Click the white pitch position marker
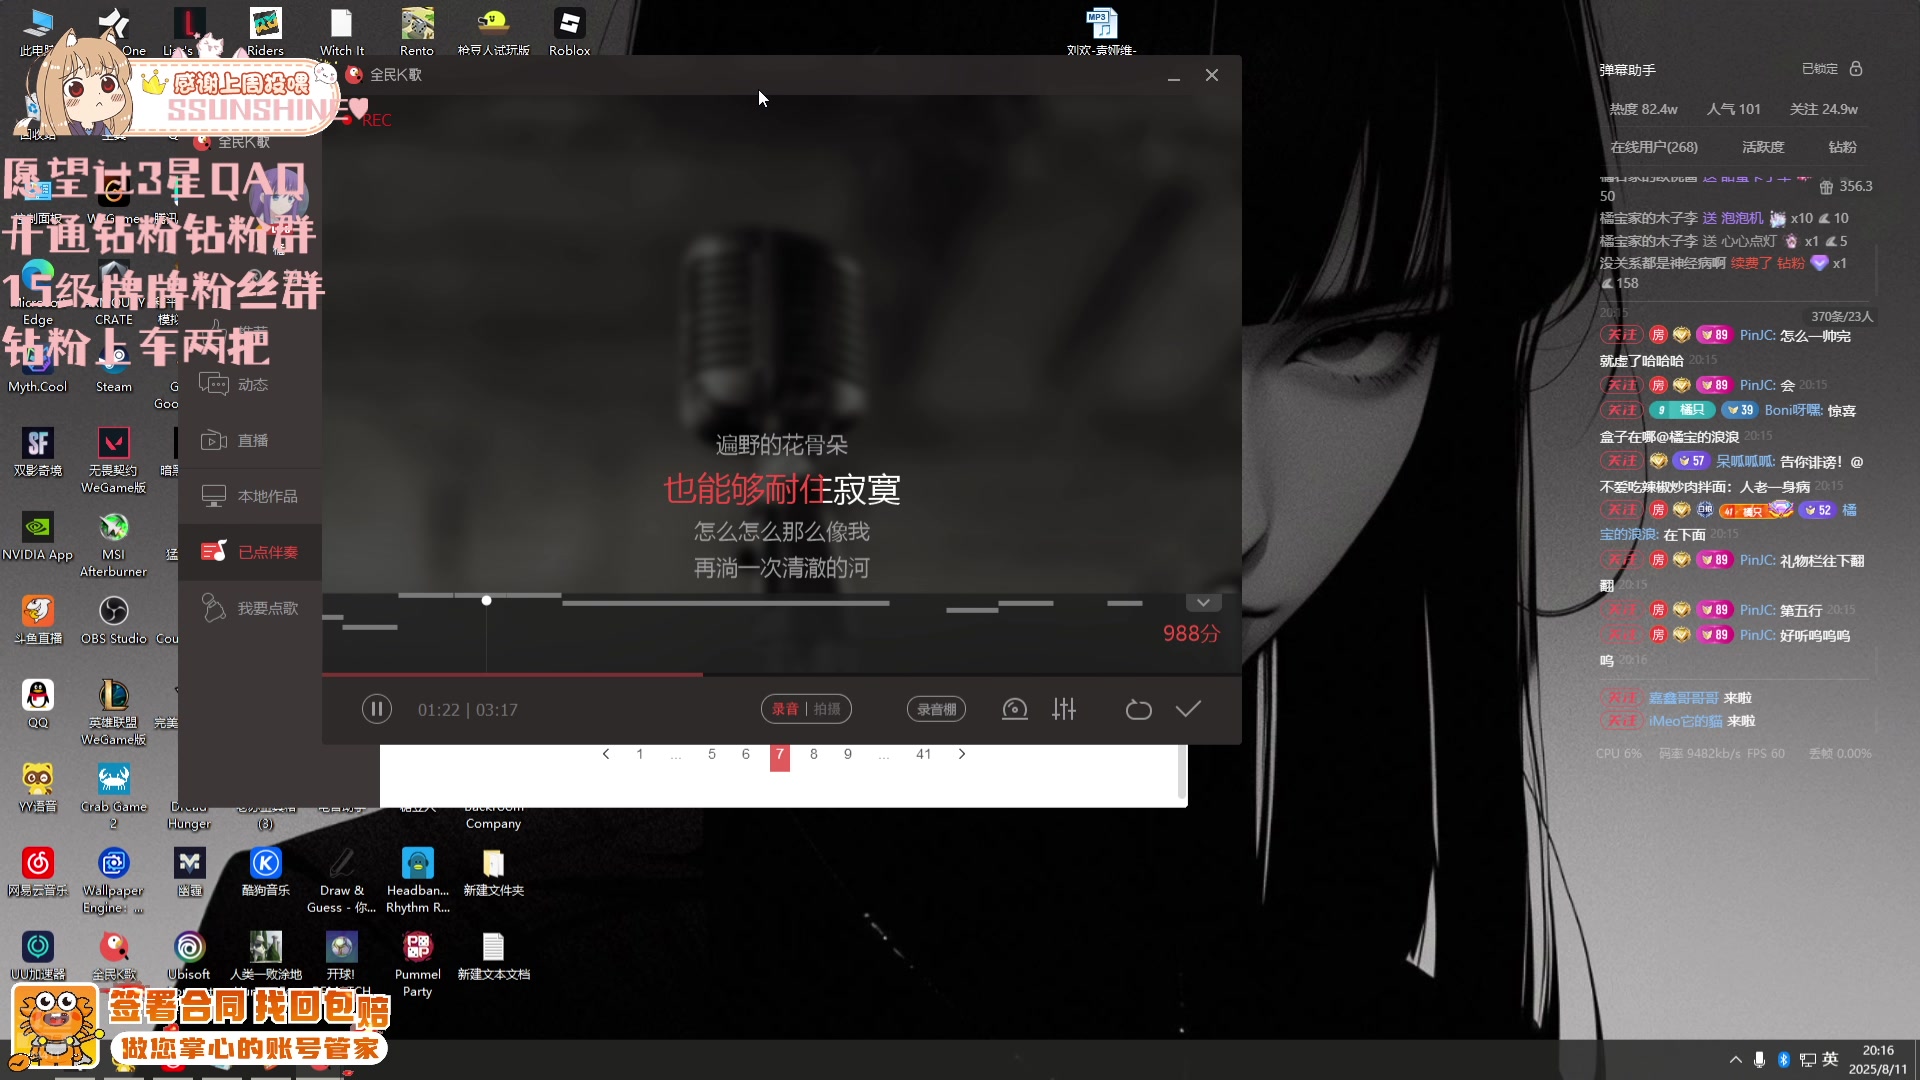The width and height of the screenshot is (1920, 1080). [x=486, y=601]
